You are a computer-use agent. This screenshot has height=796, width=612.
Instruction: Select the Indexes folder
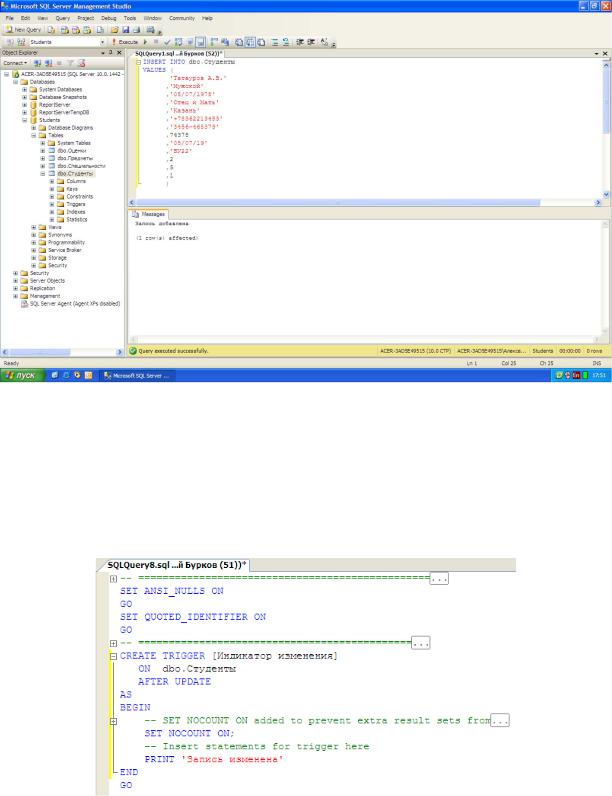76,212
